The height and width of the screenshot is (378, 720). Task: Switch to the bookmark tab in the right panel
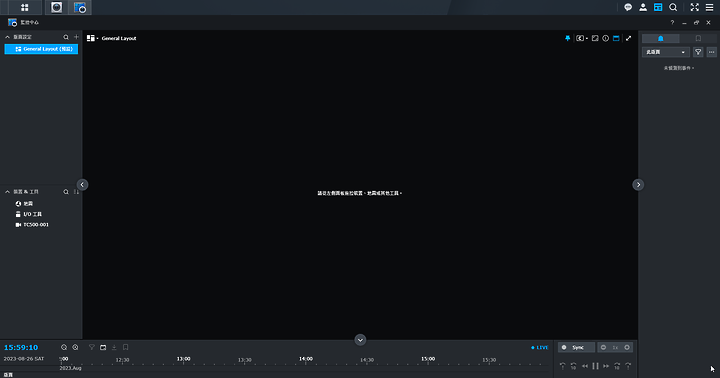pos(698,38)
